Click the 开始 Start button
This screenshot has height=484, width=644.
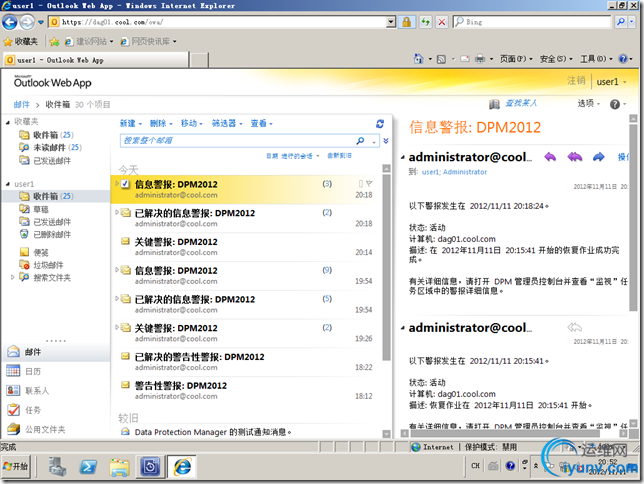coord(16,466)
